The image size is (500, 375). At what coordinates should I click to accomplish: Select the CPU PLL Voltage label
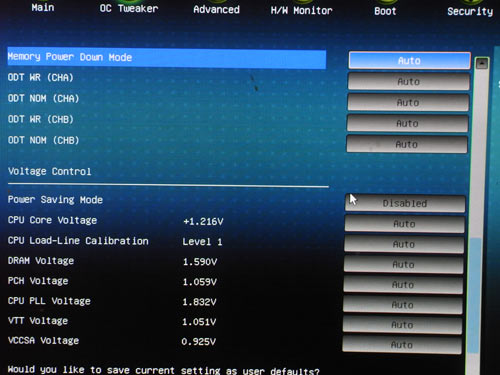click(x=49, y=301)
